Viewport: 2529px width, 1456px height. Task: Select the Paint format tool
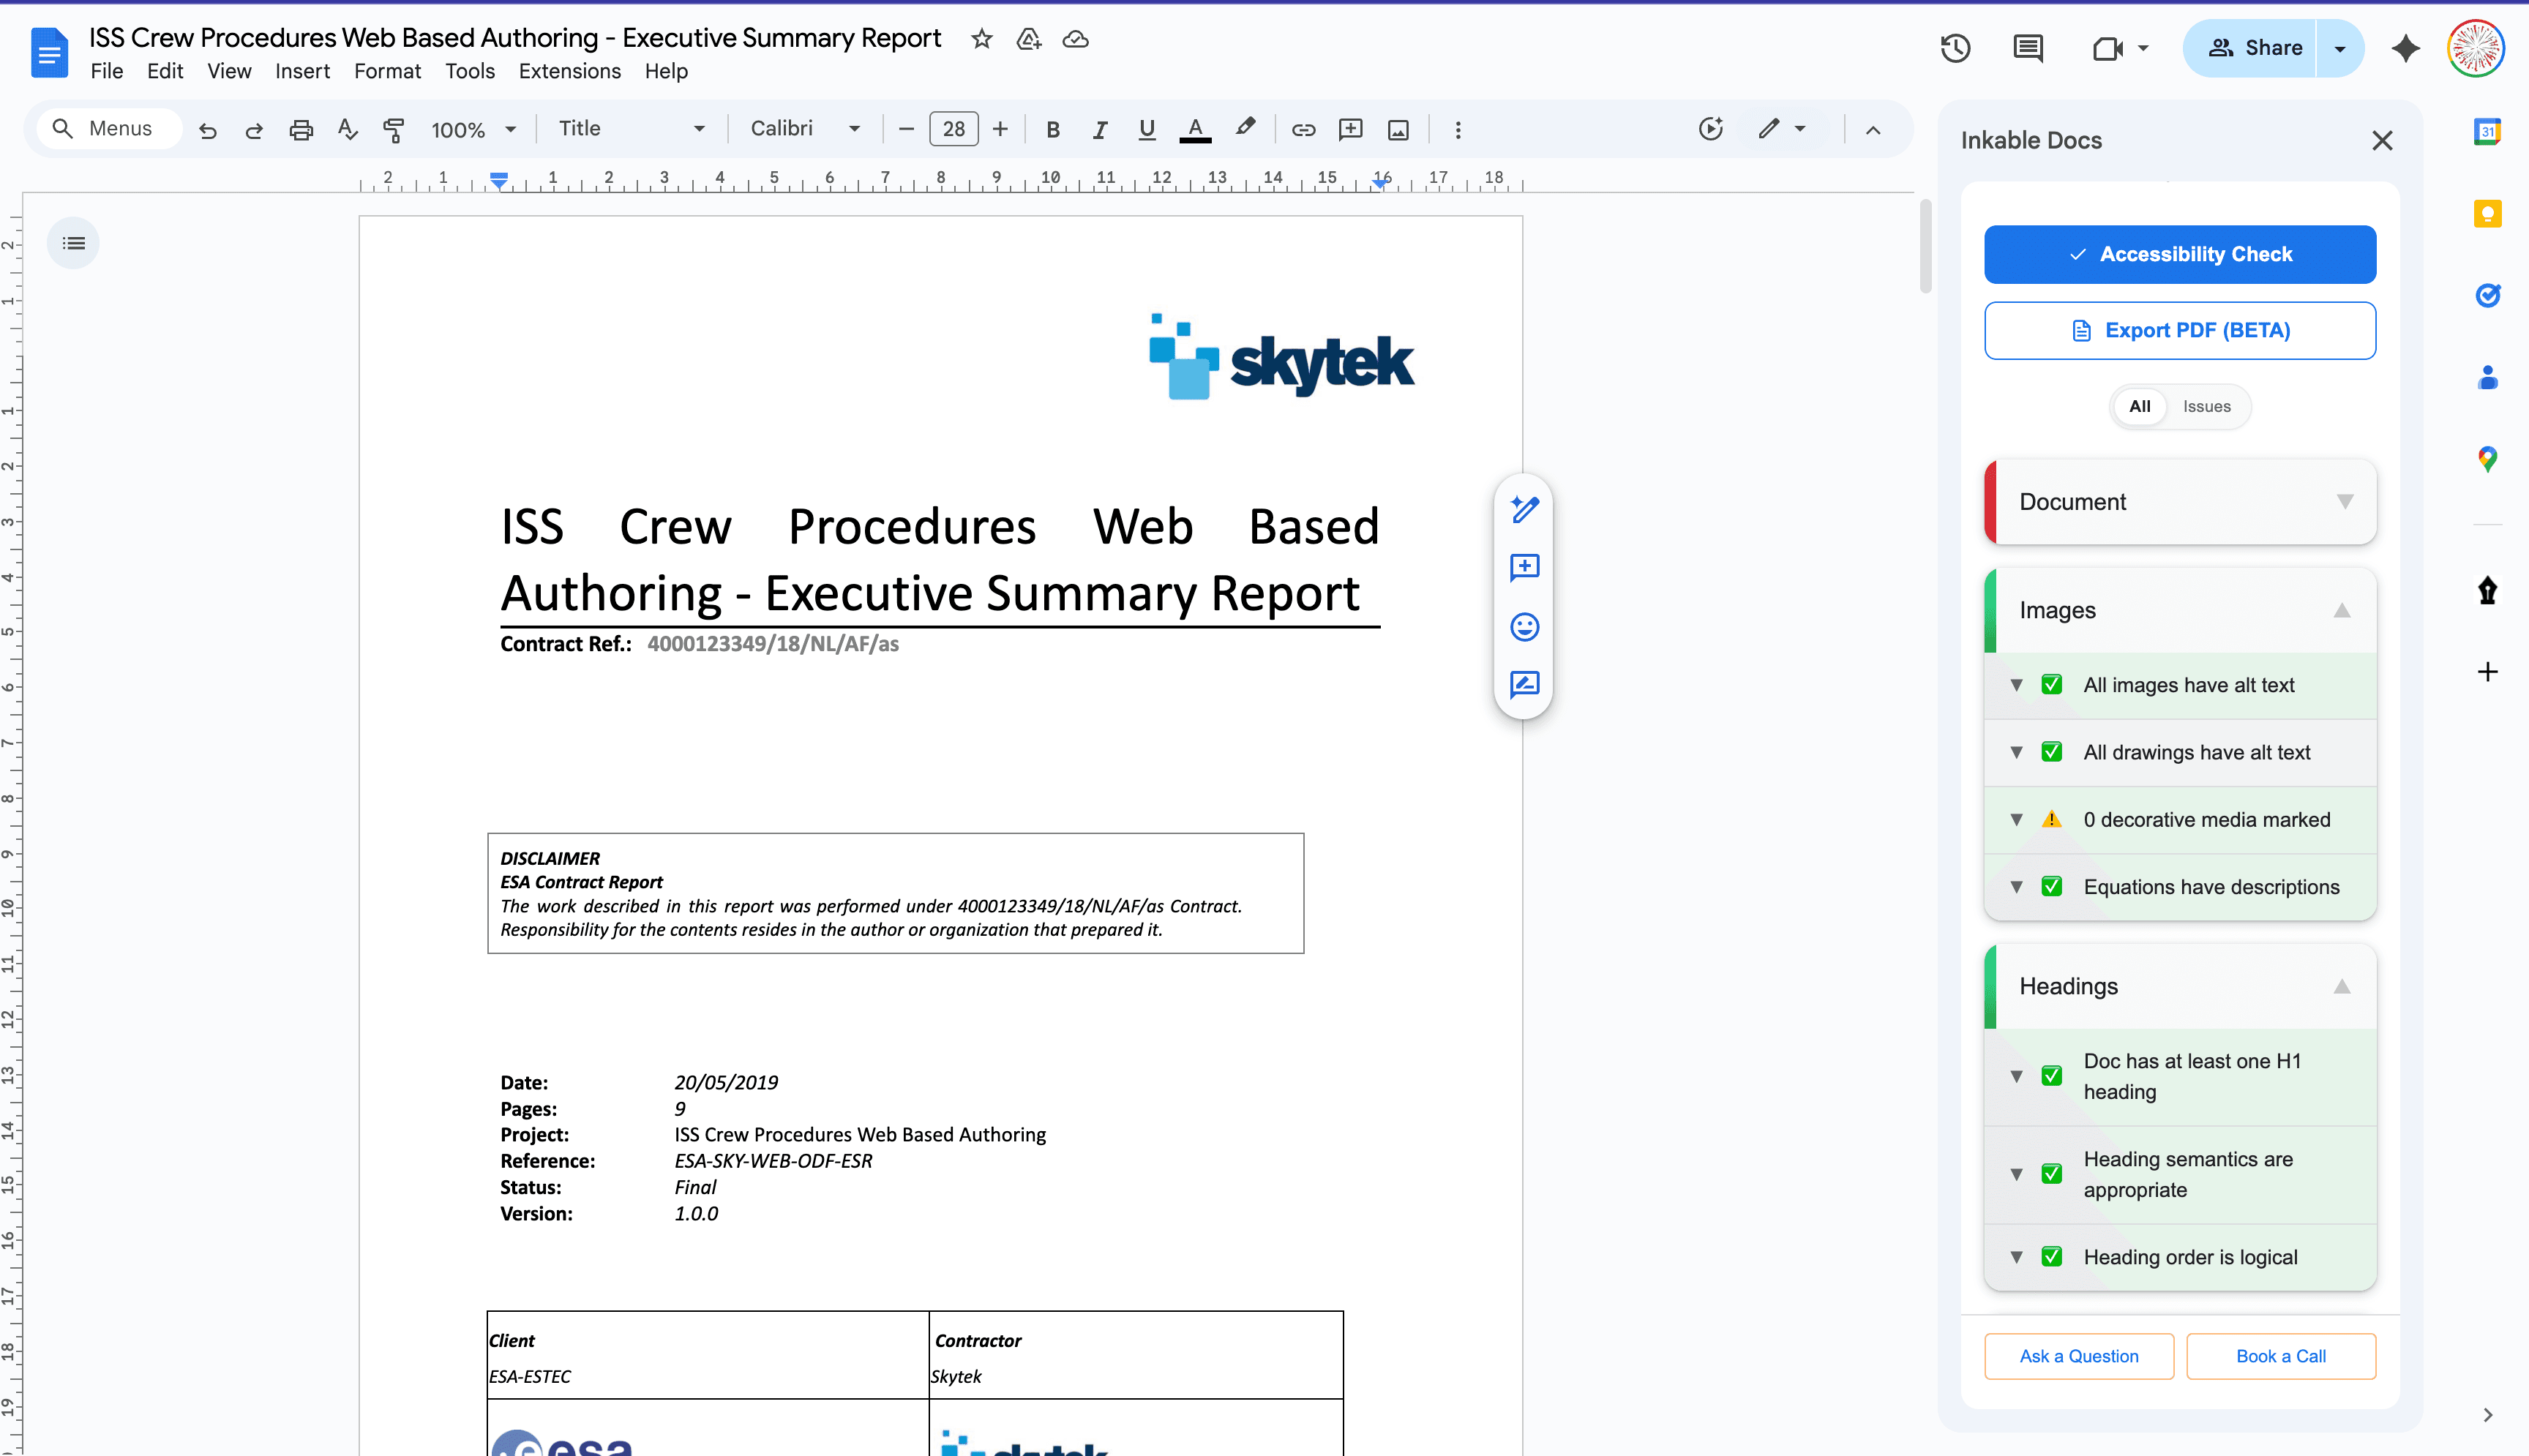click(x=394, y=129)
